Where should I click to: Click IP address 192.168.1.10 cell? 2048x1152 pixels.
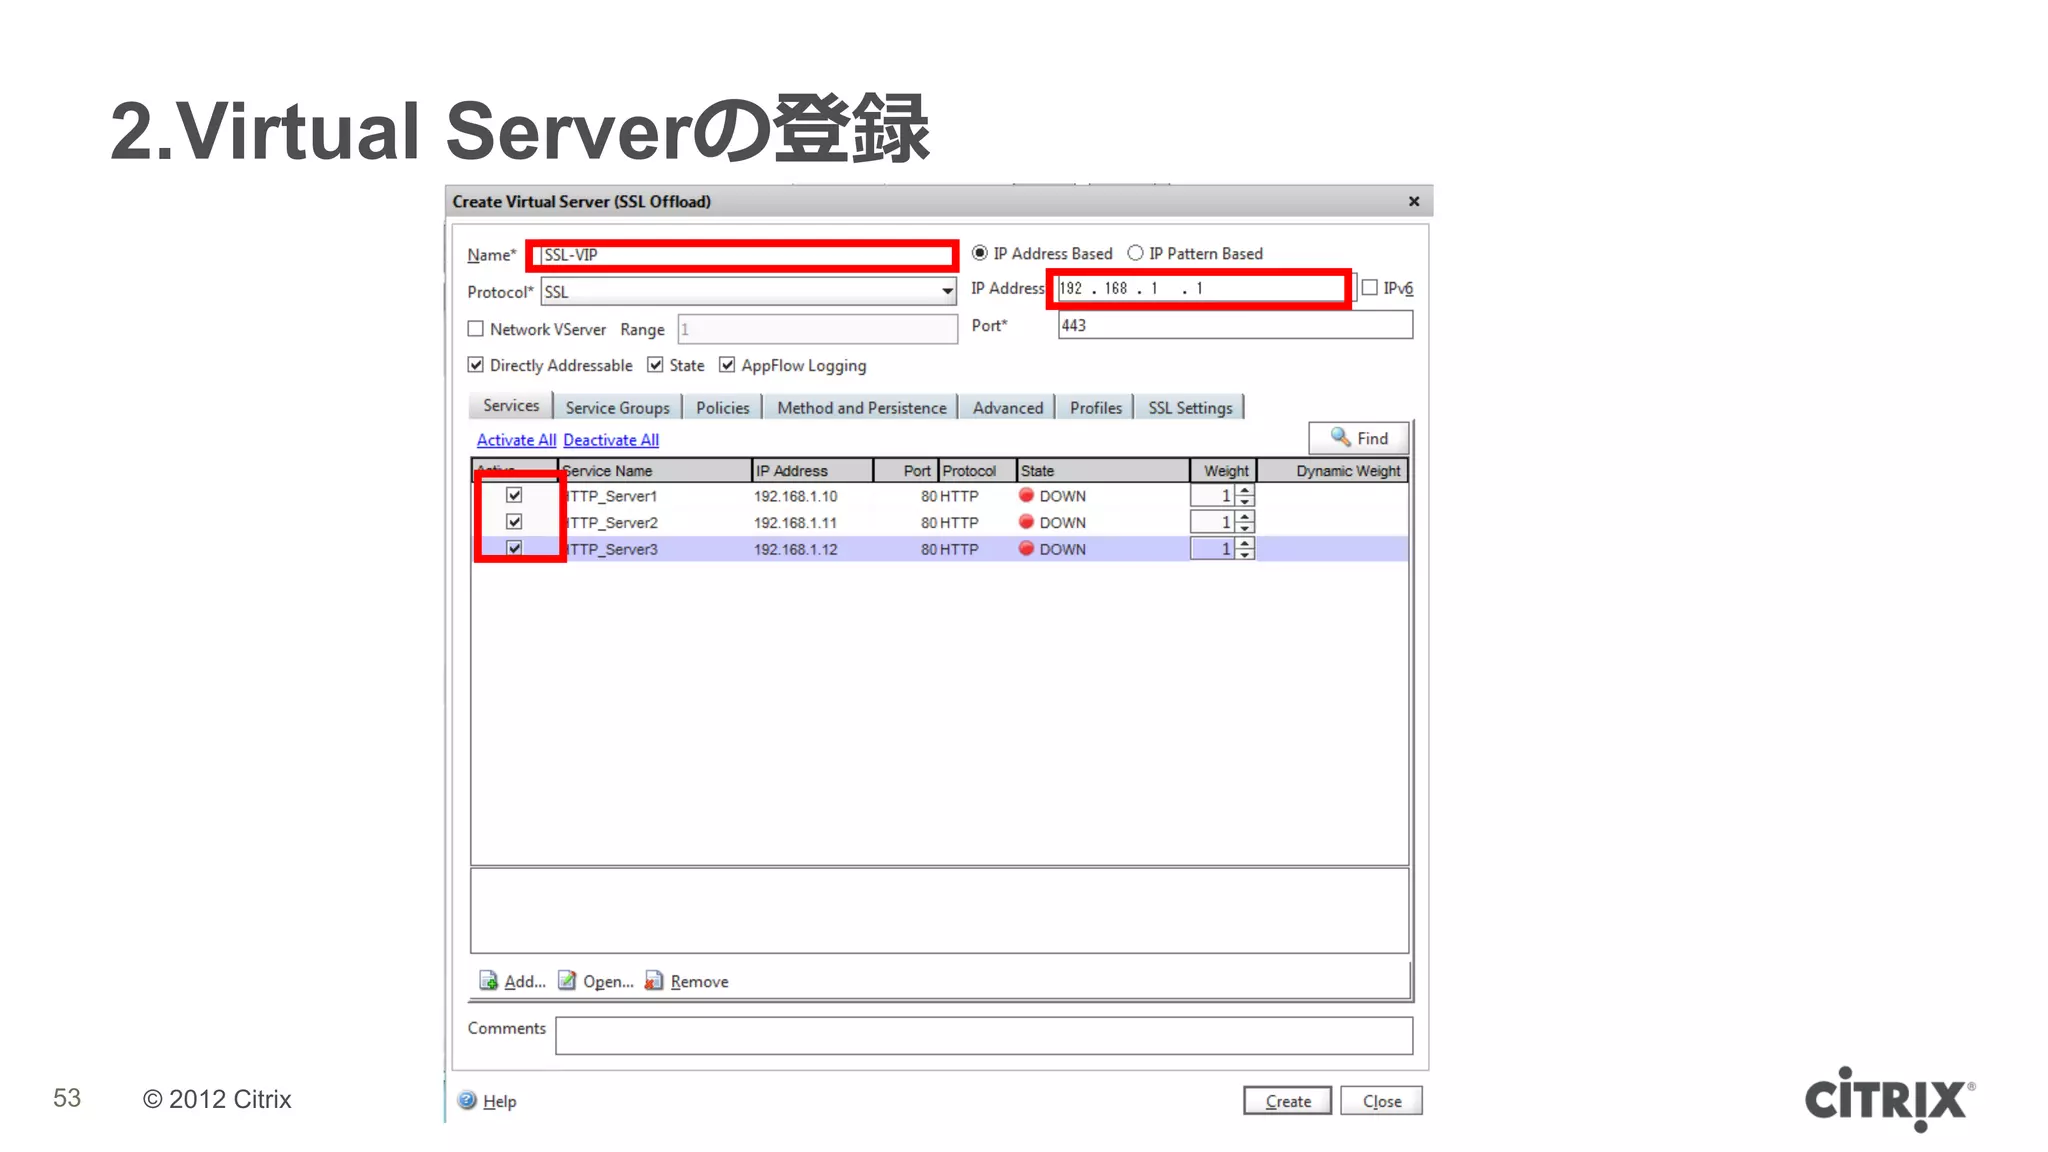point(795,496)
